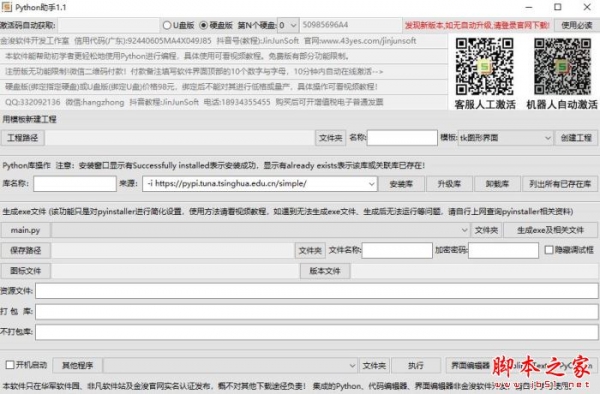
Task: Click the 使用必读 button
Action: click(x=577, y=26)
